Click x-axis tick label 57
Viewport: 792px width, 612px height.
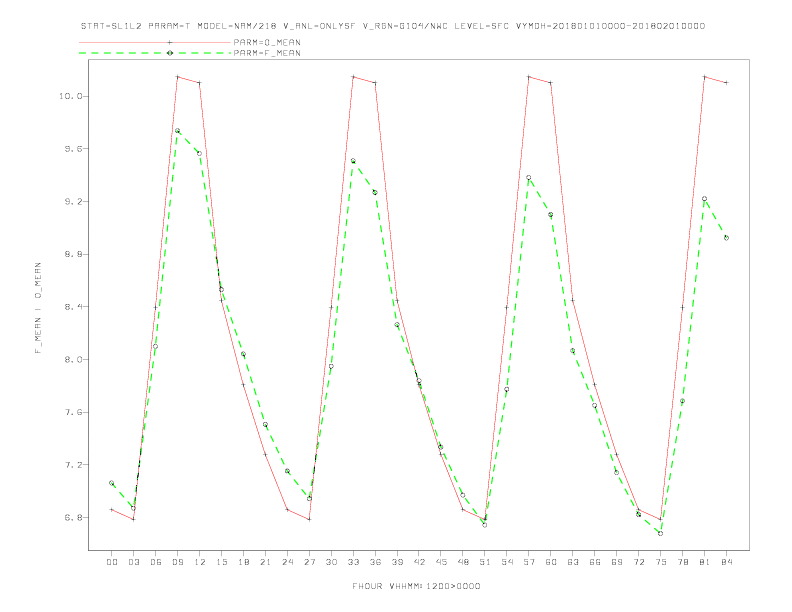click(x=529, y=562)
